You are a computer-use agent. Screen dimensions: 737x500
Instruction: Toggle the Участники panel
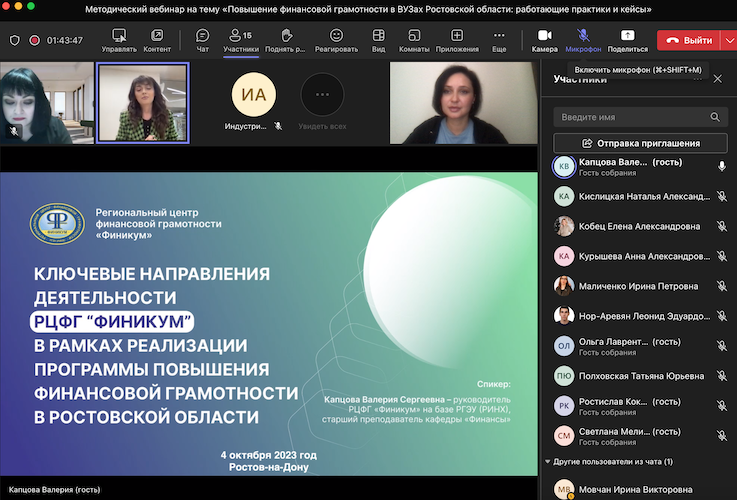pos(241,40)
